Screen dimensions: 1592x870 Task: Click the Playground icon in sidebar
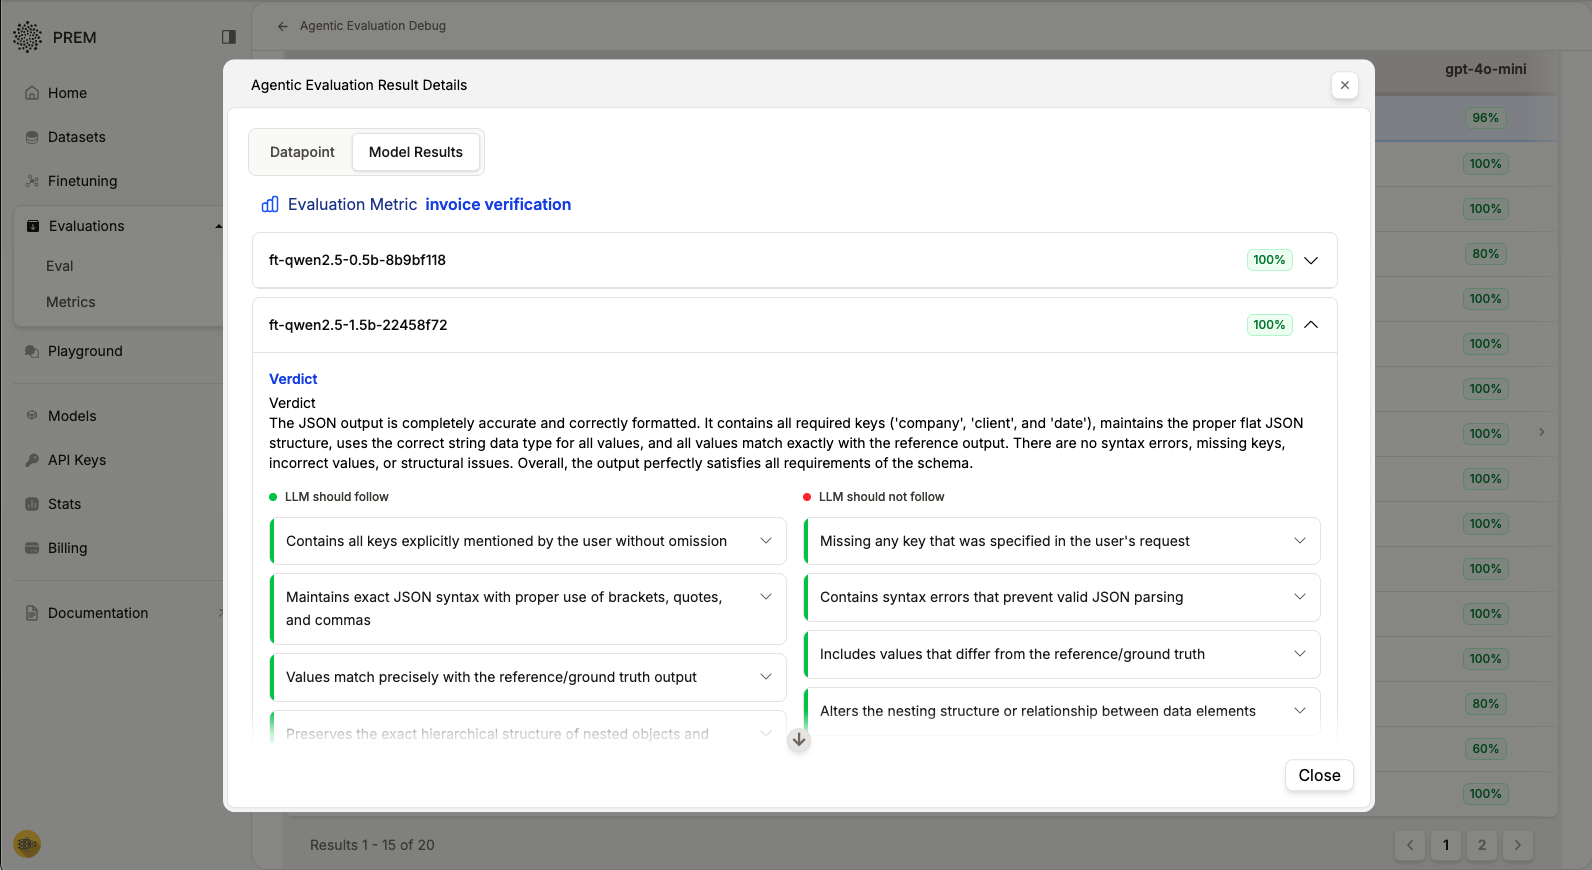32,351
